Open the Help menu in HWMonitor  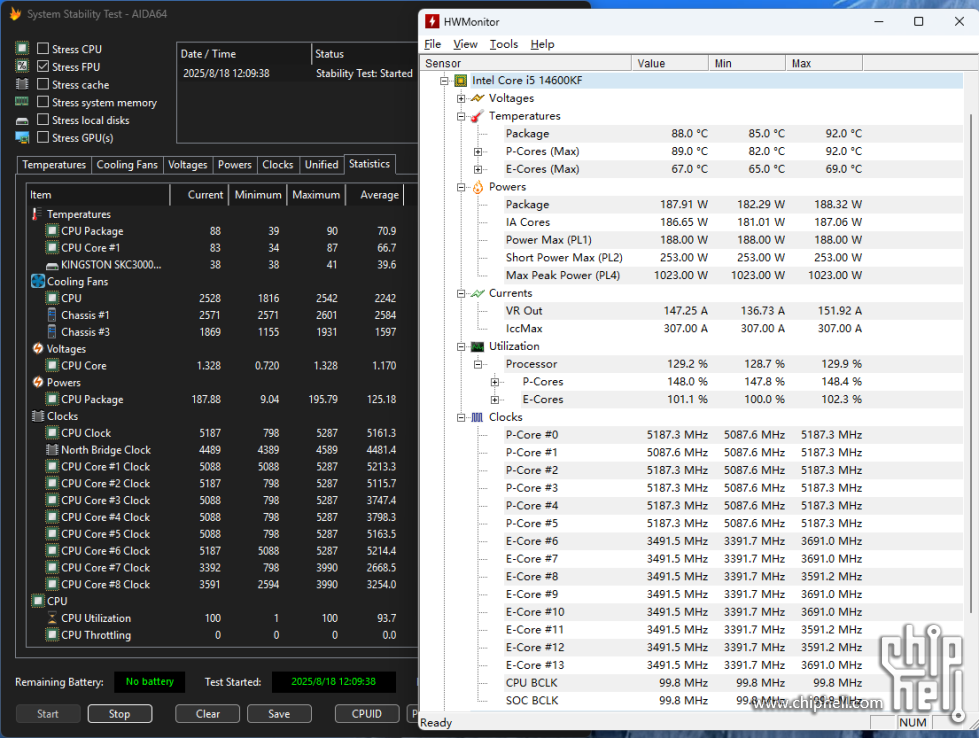(x=543, y=44)
